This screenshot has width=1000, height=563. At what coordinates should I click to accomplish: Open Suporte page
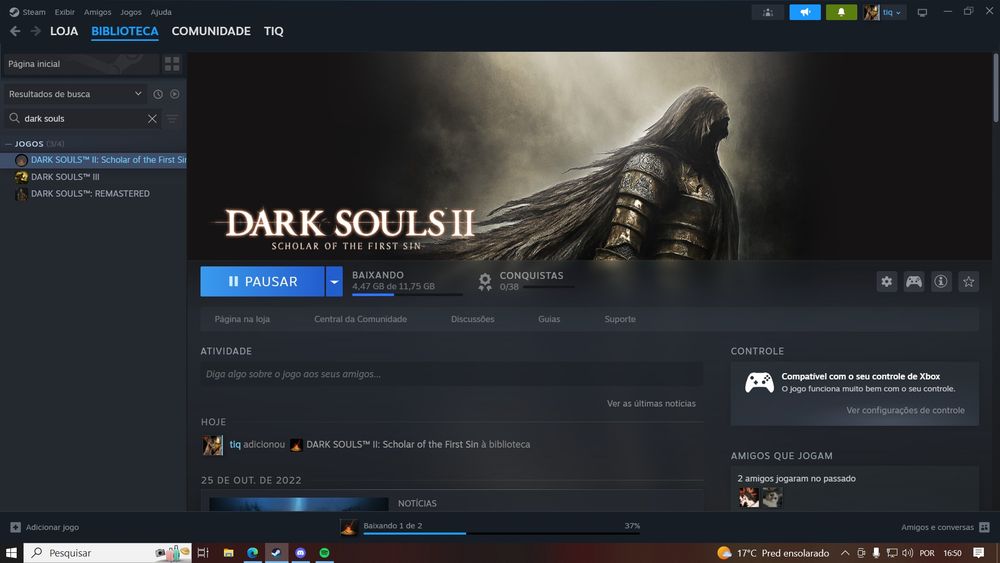(x=620, y=319)
